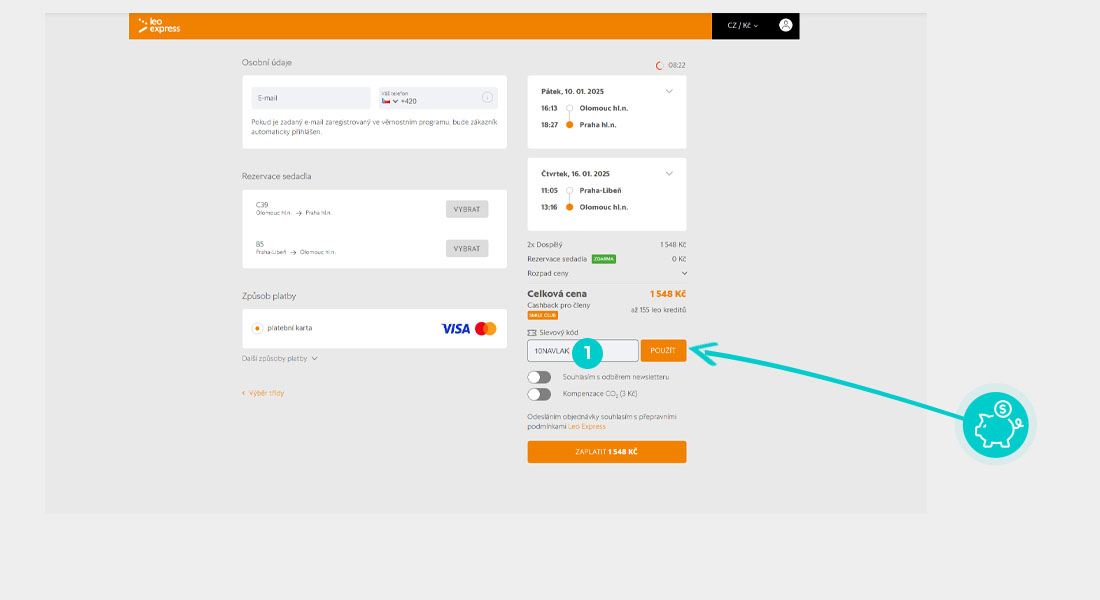Open phone country code dropdown
Screen dimensions: 1100x600
(x=390, y=101)
